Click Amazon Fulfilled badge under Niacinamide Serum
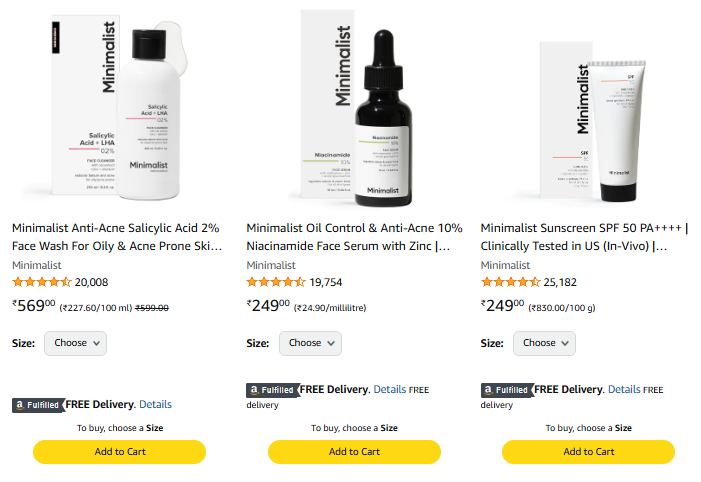Screen dimensions: 701x482 point(273,390)
